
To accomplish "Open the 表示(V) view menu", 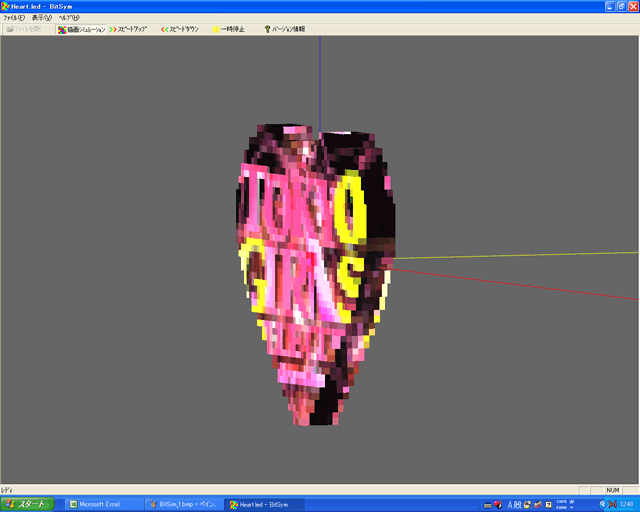I will (x=42, y=18).
